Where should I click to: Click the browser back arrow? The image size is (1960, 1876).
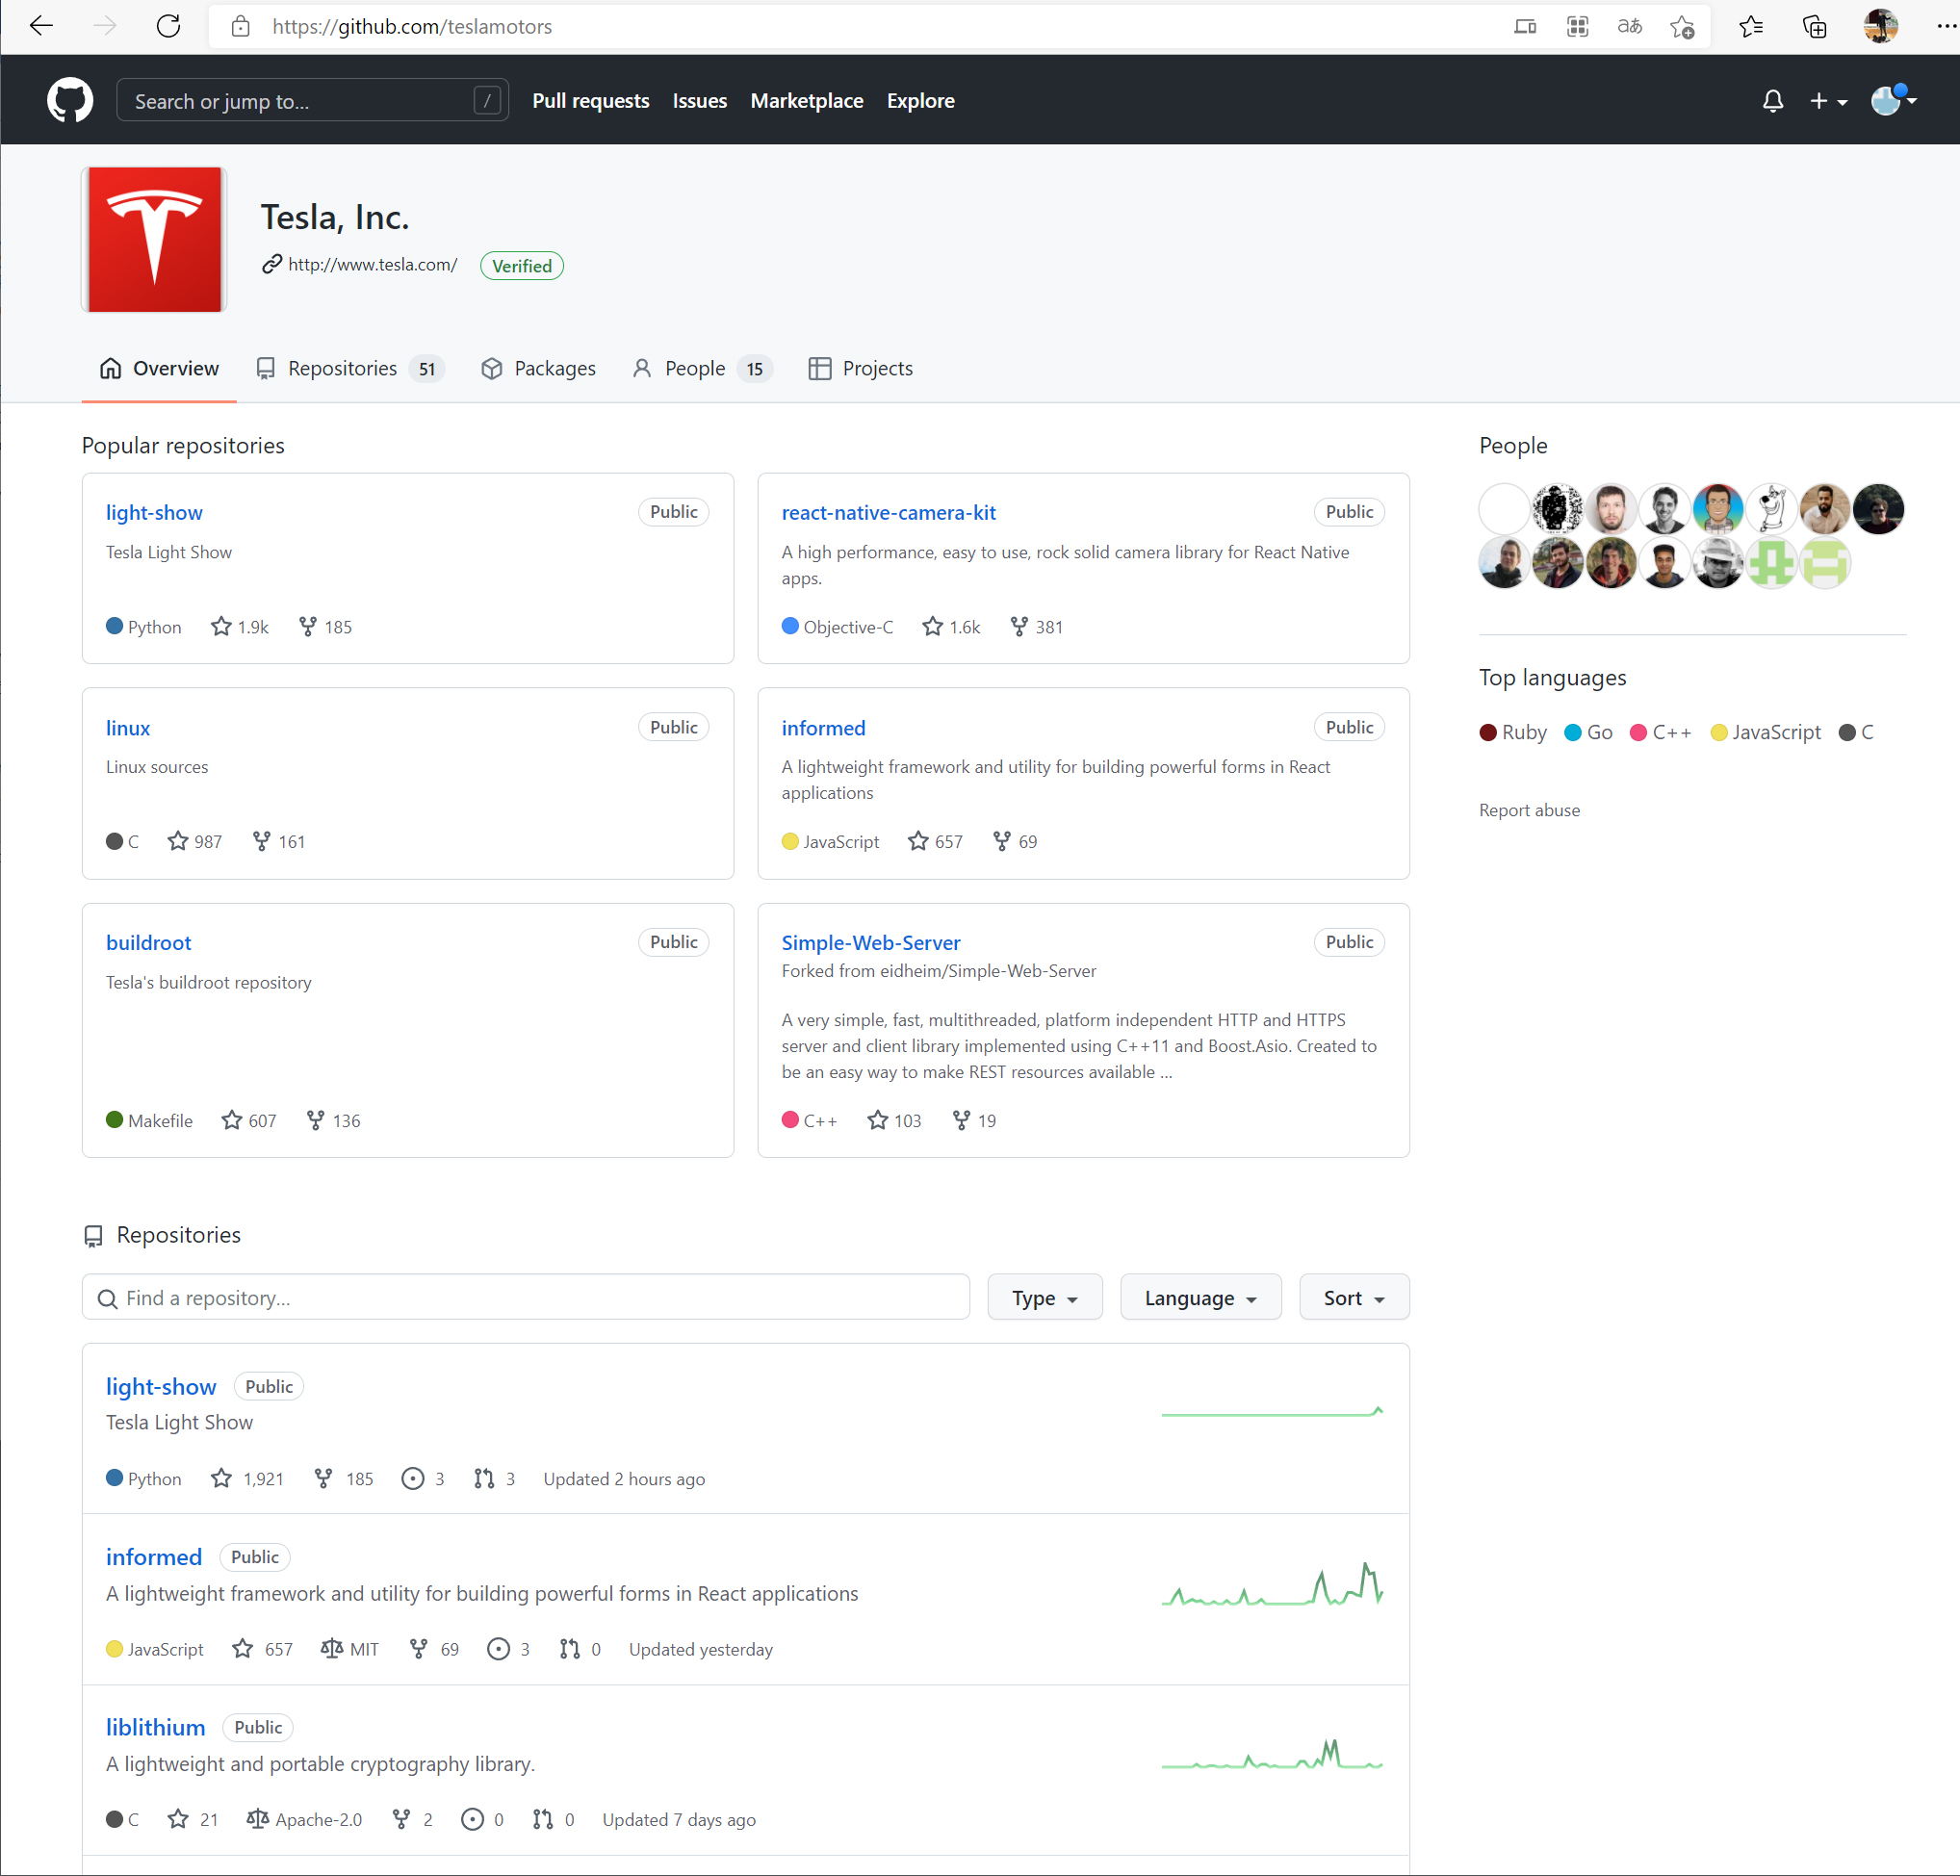41,26
